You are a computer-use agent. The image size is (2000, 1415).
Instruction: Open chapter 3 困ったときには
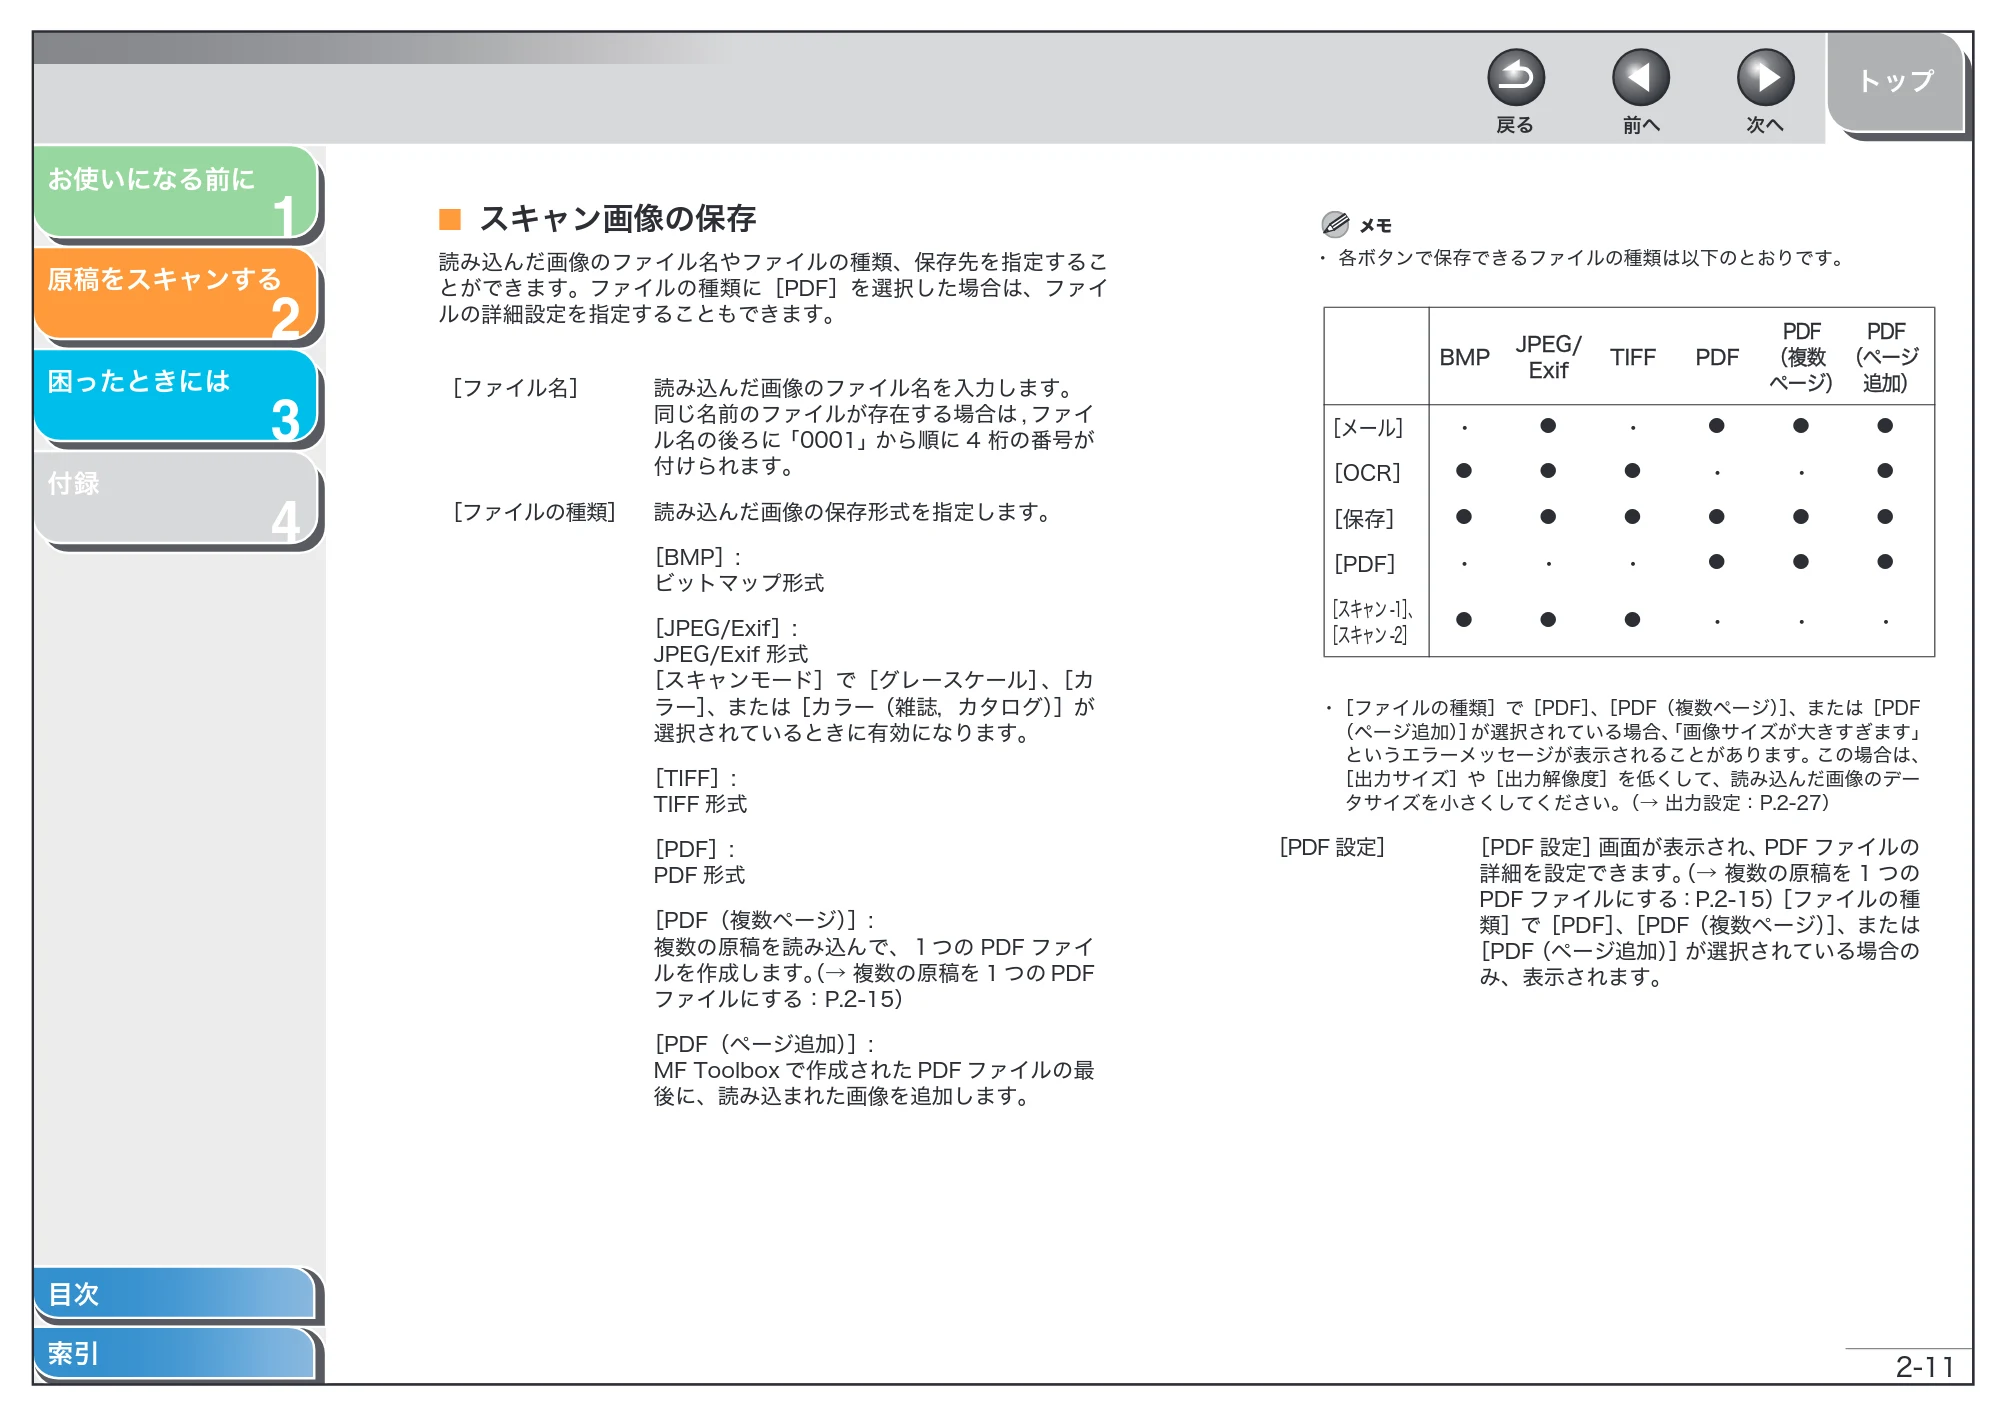tap(175, 396)
